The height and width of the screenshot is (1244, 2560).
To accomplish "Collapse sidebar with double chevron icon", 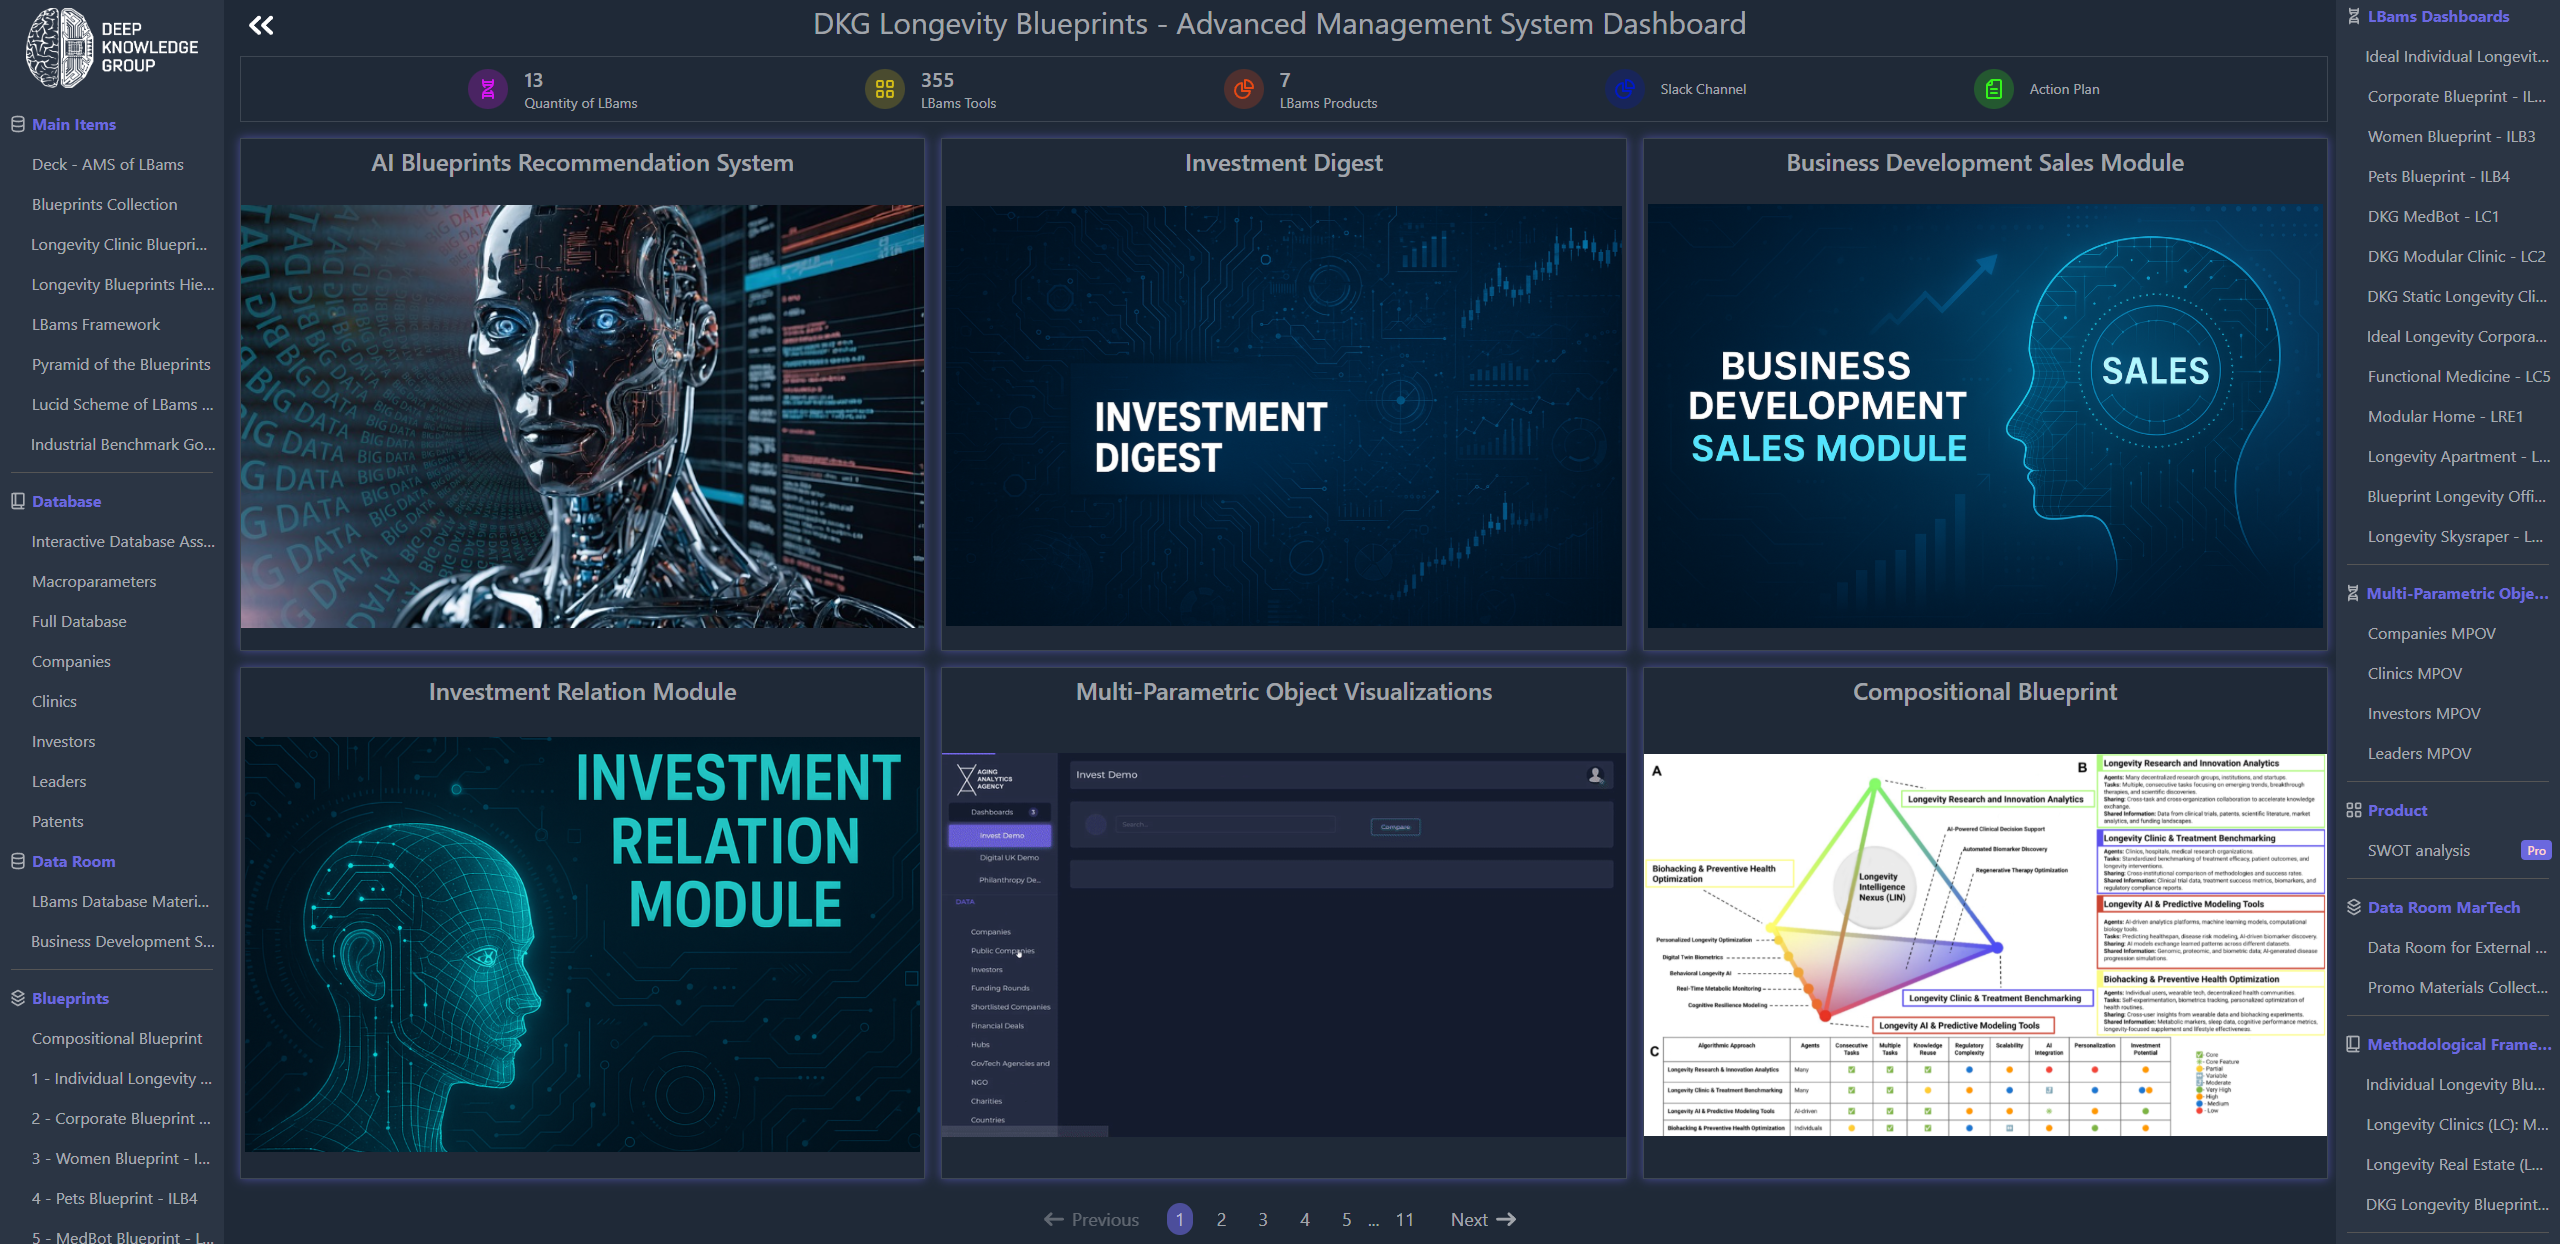I will tap(261, 25).
